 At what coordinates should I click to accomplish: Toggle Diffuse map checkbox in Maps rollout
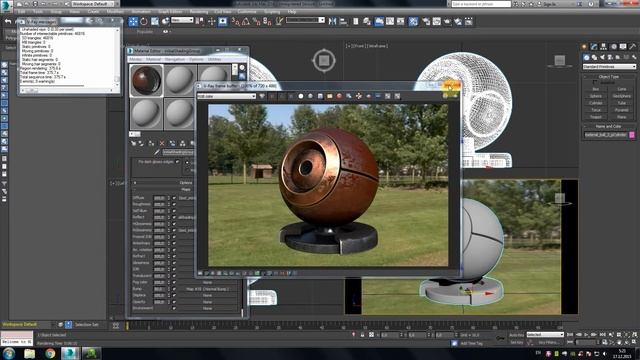tap(174, 198)
